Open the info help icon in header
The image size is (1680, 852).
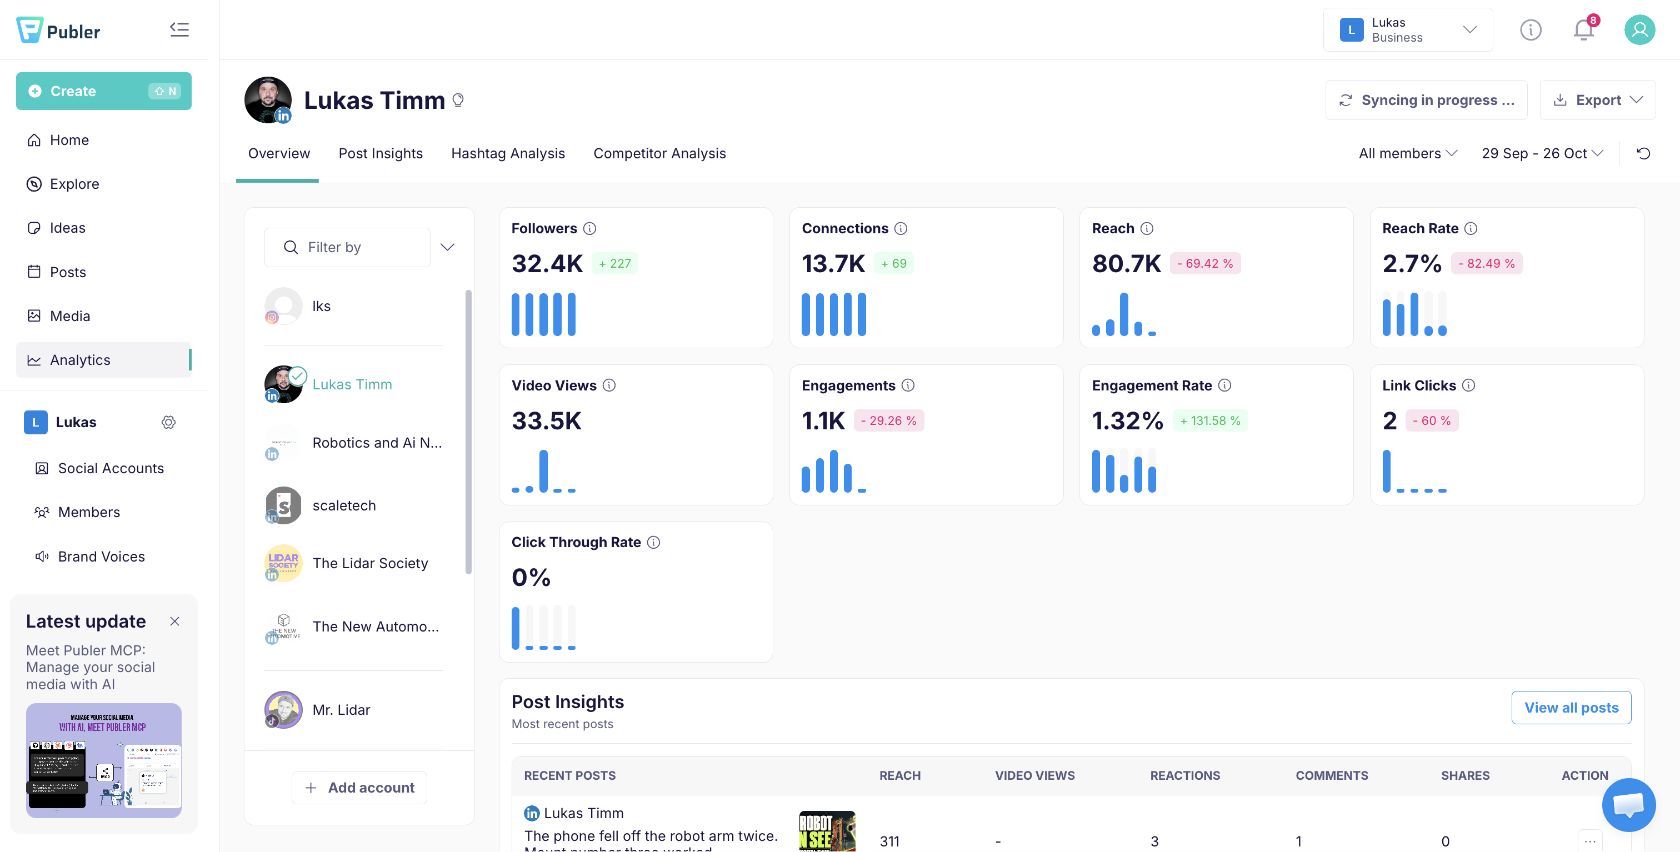click(x=1531, y=30)
